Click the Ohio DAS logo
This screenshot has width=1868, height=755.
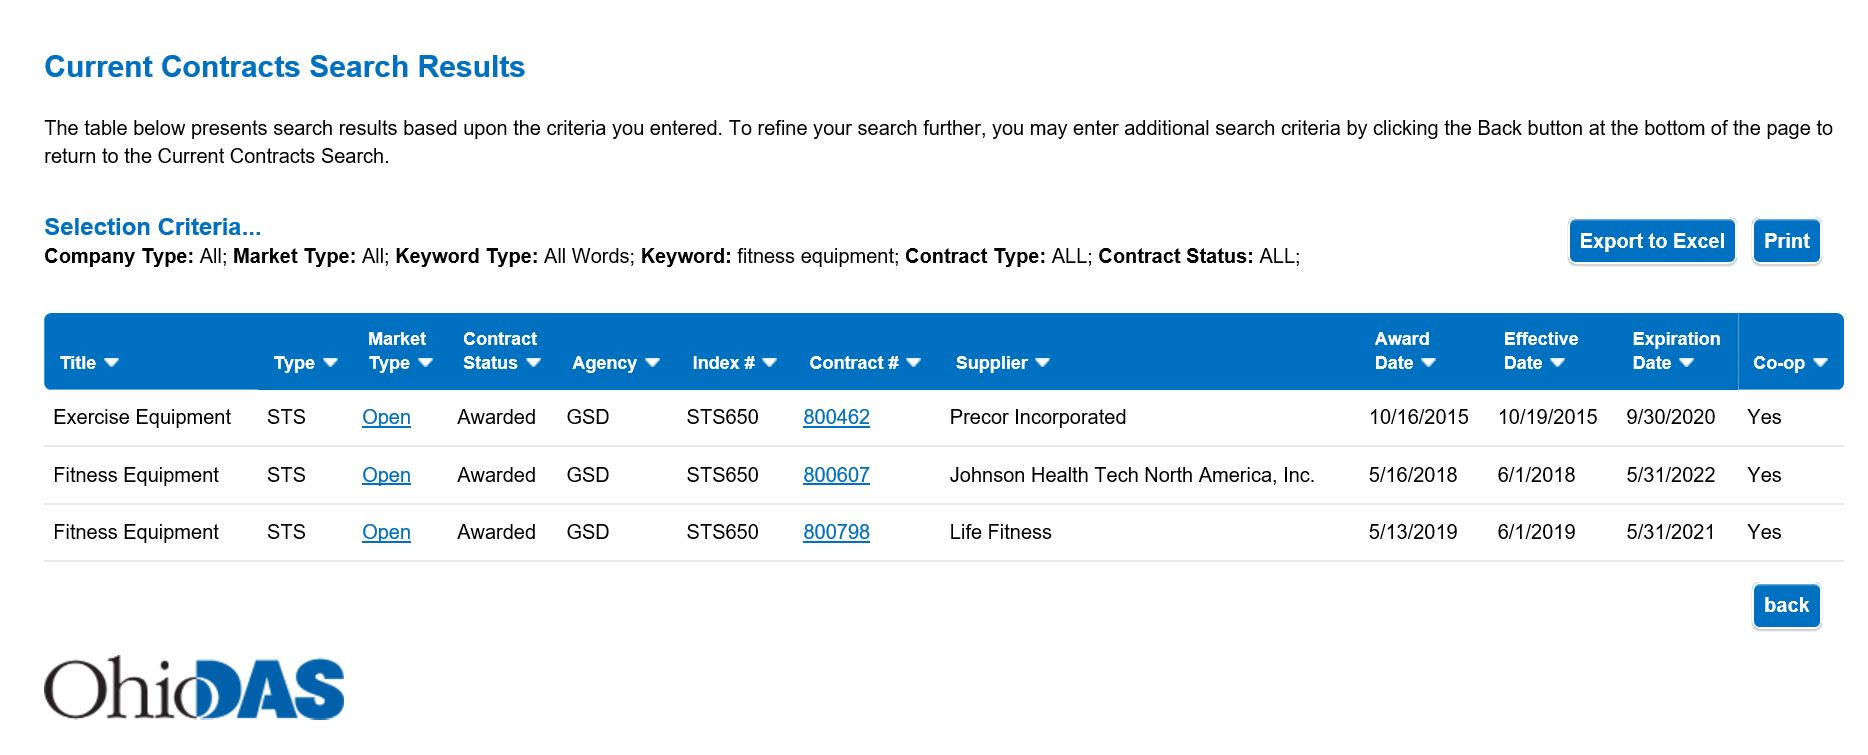click(x=194, y=688)
